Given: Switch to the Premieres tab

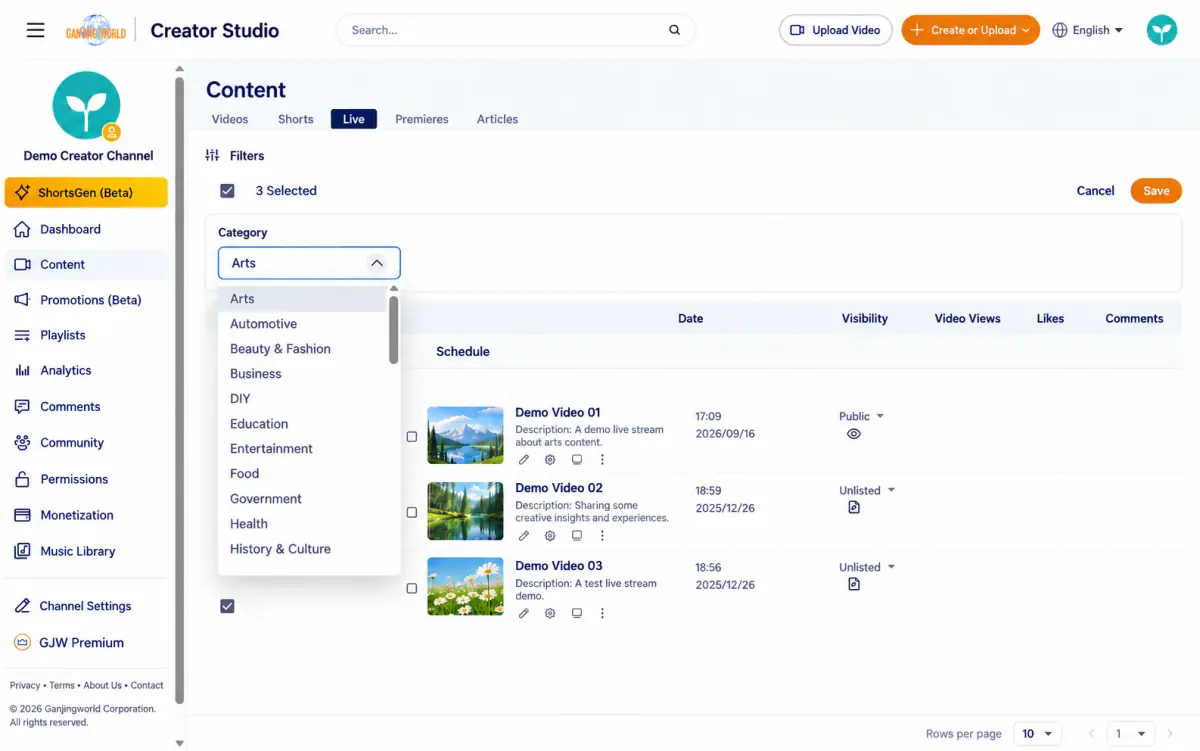Looking at the screenshot, I should pos(422,119).
